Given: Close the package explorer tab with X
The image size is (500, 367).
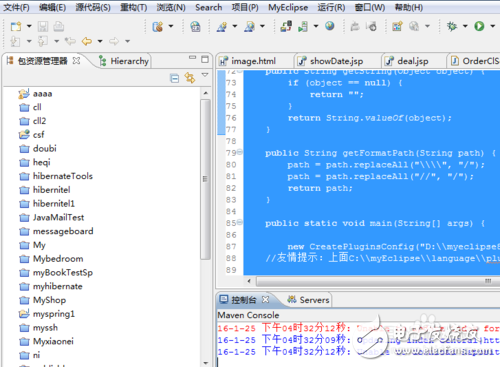Looking at the screenshot, I should [76, 61].
